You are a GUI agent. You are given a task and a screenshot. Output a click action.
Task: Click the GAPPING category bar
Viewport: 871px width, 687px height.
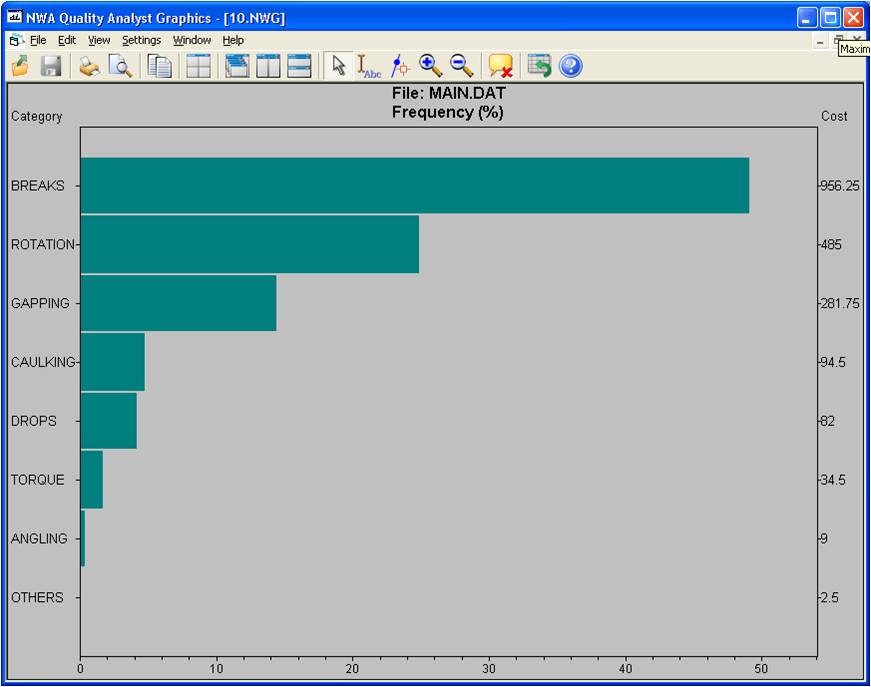[x=178, y=303]
